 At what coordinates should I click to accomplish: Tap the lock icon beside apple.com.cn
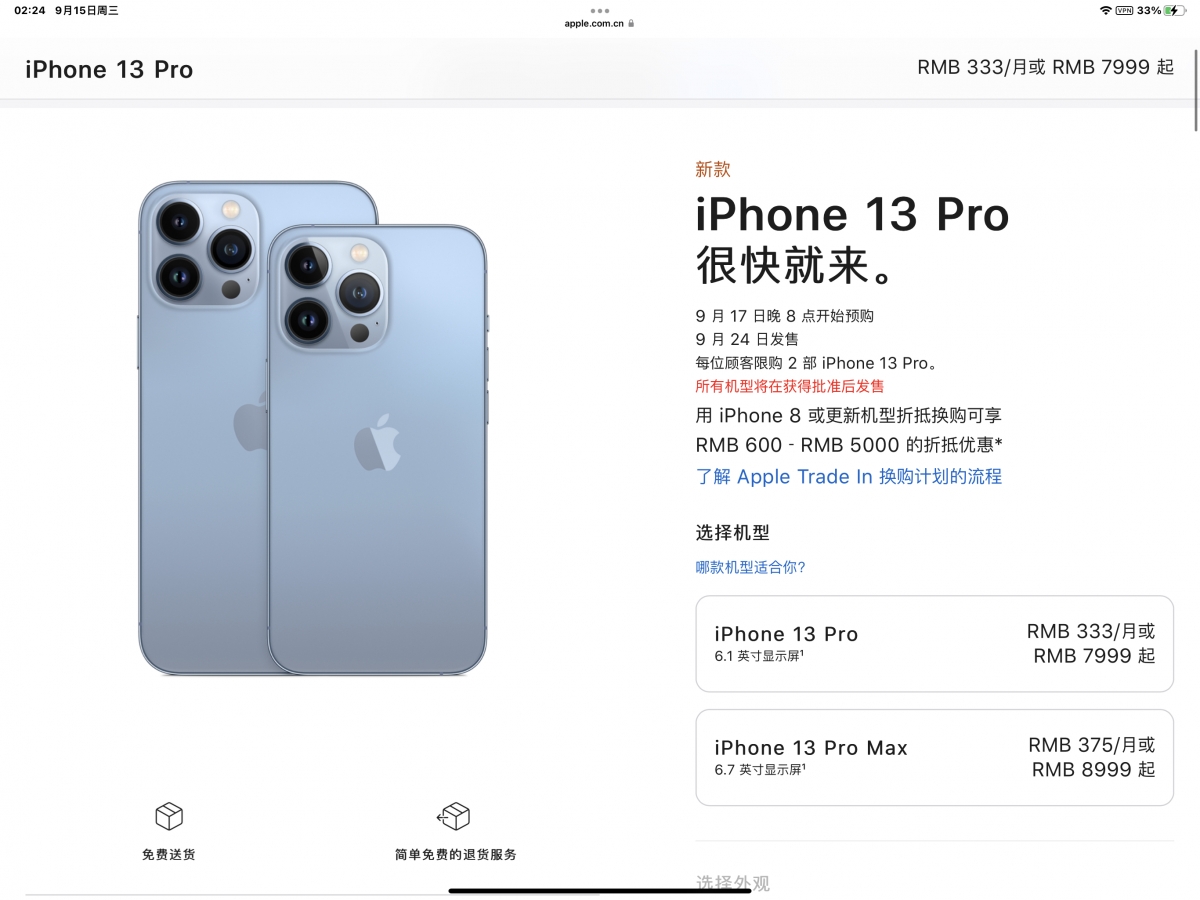pyautogui.click(x=631, y=23)
